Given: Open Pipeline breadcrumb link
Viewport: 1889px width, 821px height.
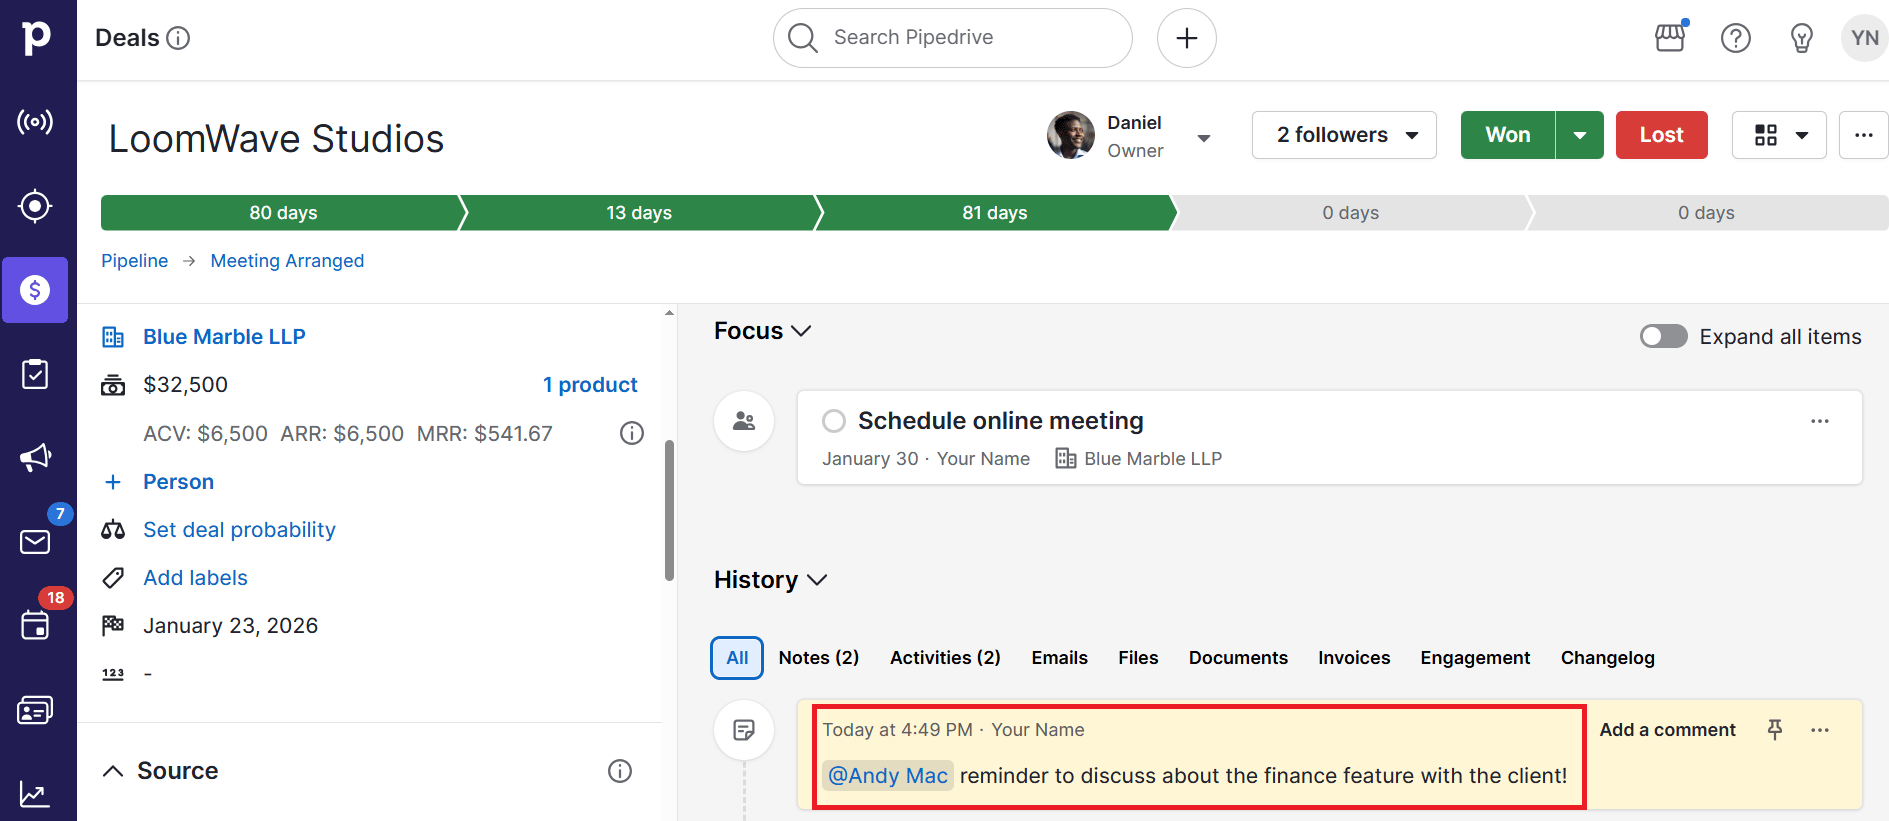Looking at the screenshot, I should click(134, 261).
